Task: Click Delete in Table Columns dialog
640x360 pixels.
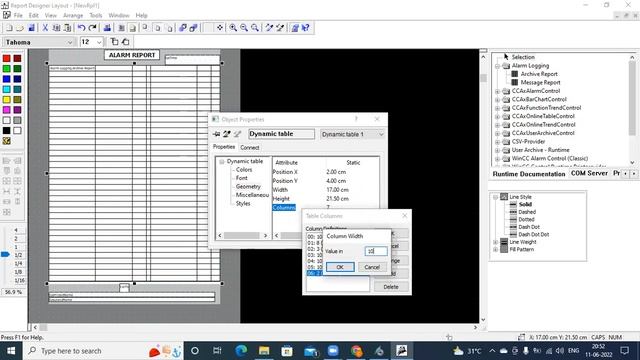Action: pyautogui.click(x=391, y=287)
